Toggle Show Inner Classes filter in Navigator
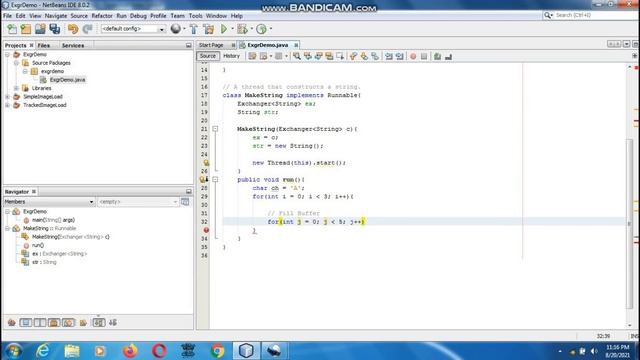The height and width of the screenshot is (360, 640). (68, 322)
